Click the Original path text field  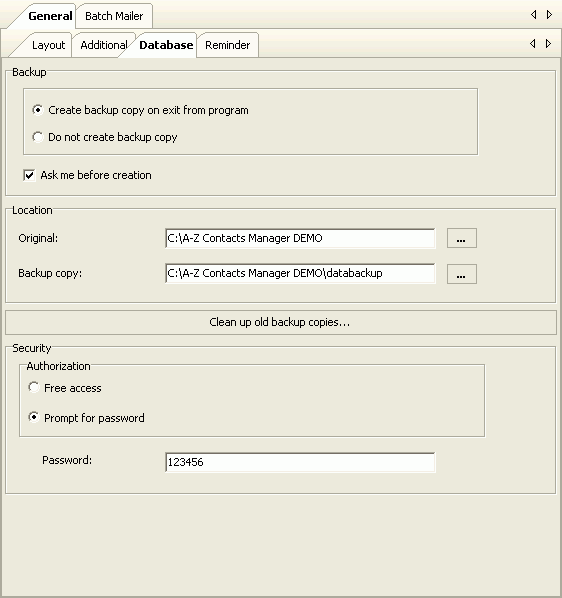(x=300, y=238)
